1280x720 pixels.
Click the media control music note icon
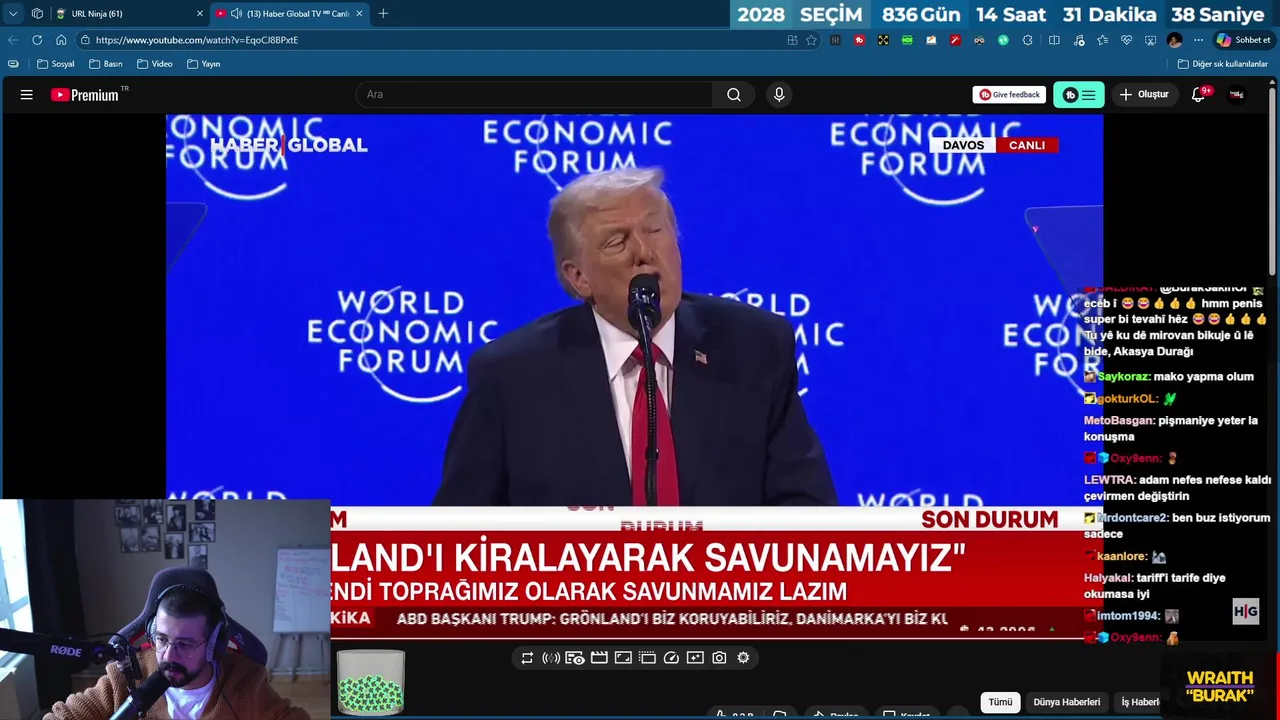click(x=1078, y=40)
